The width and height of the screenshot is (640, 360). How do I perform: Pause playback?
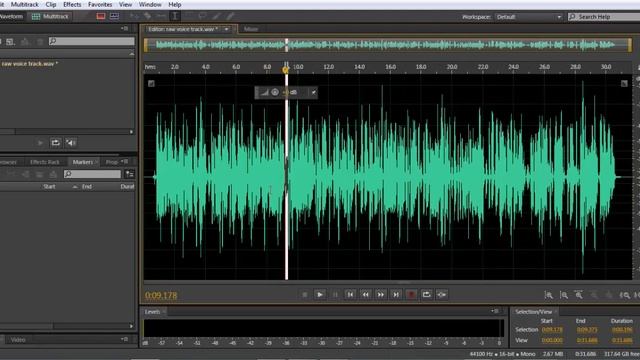pyautogui.click(x=335, y=294)
